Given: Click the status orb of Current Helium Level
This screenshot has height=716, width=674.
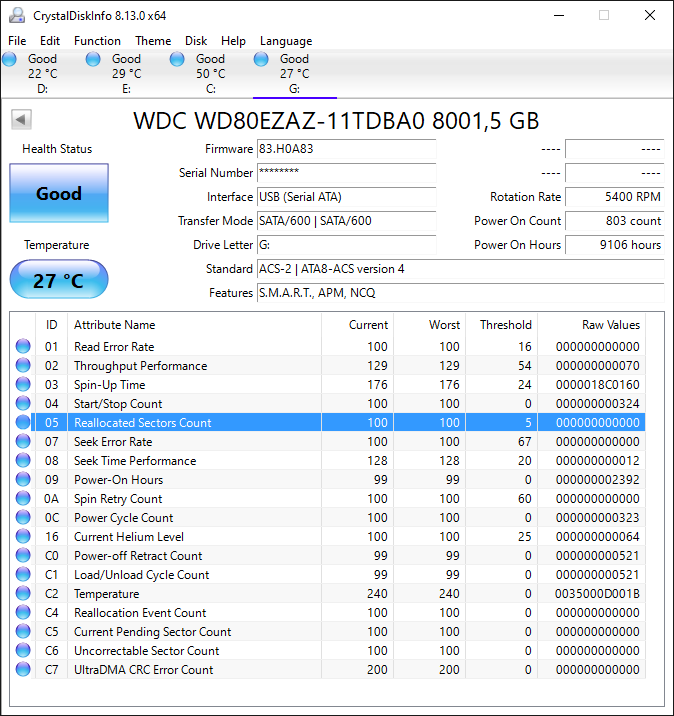Looking at the screenshot, I should click(23, 537).
